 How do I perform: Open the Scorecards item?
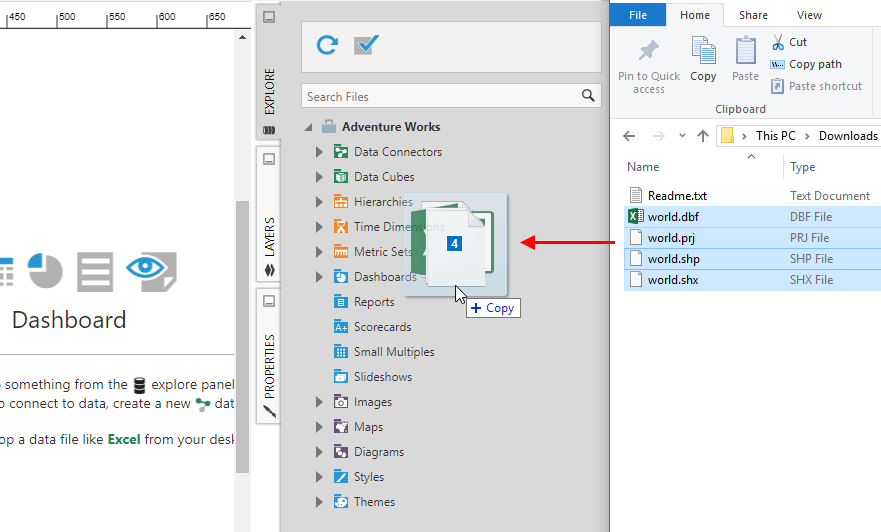[x=382, y=327]
